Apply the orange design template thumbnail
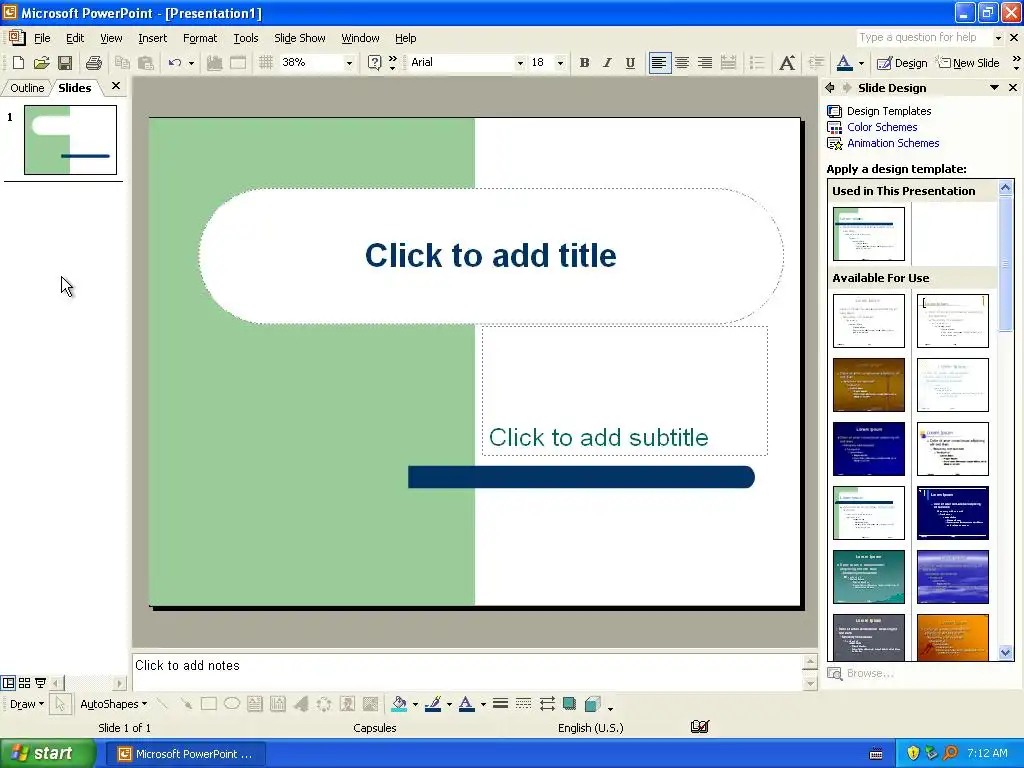Screen dimensions: 1024x768 [x=952, y=637]
